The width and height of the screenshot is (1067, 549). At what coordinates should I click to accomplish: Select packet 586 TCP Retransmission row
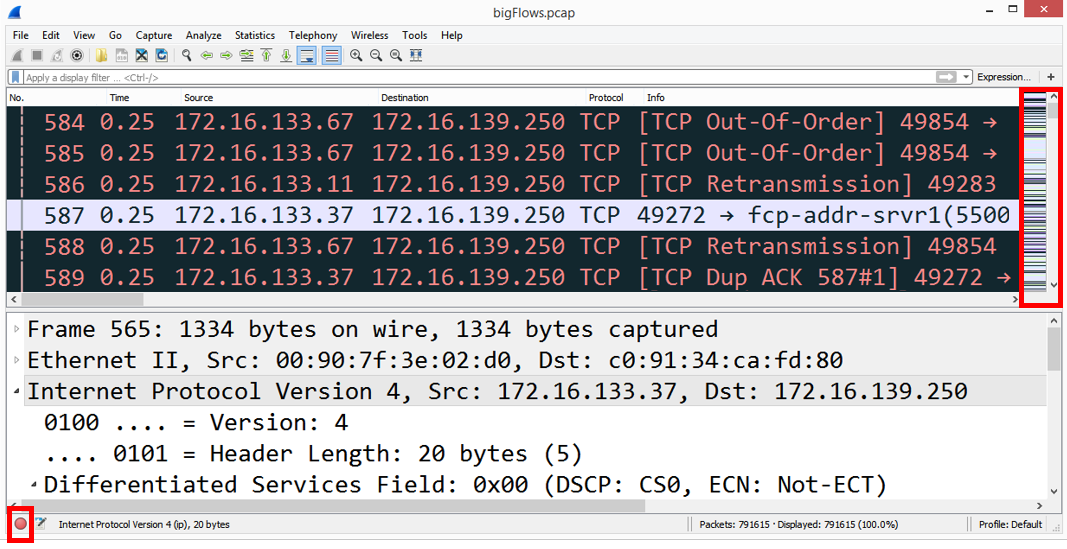point(513,184)
